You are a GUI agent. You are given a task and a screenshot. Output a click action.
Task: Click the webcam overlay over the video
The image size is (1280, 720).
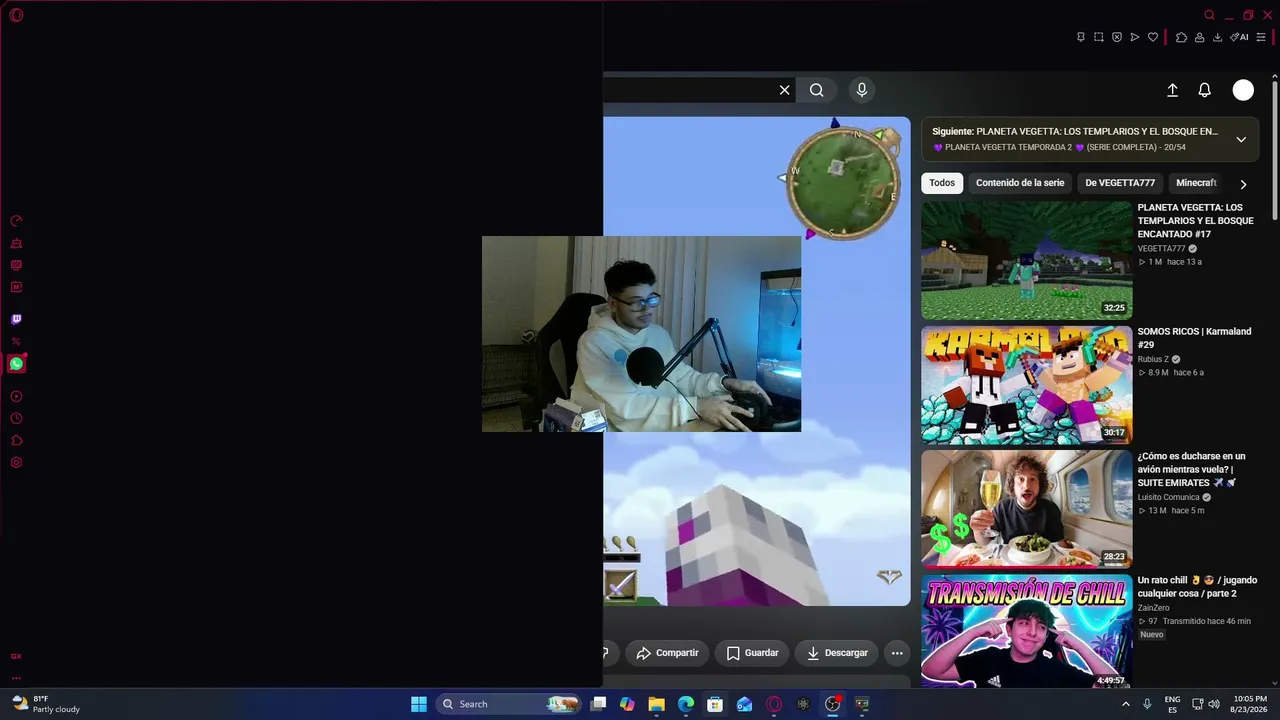click(641, 334)
